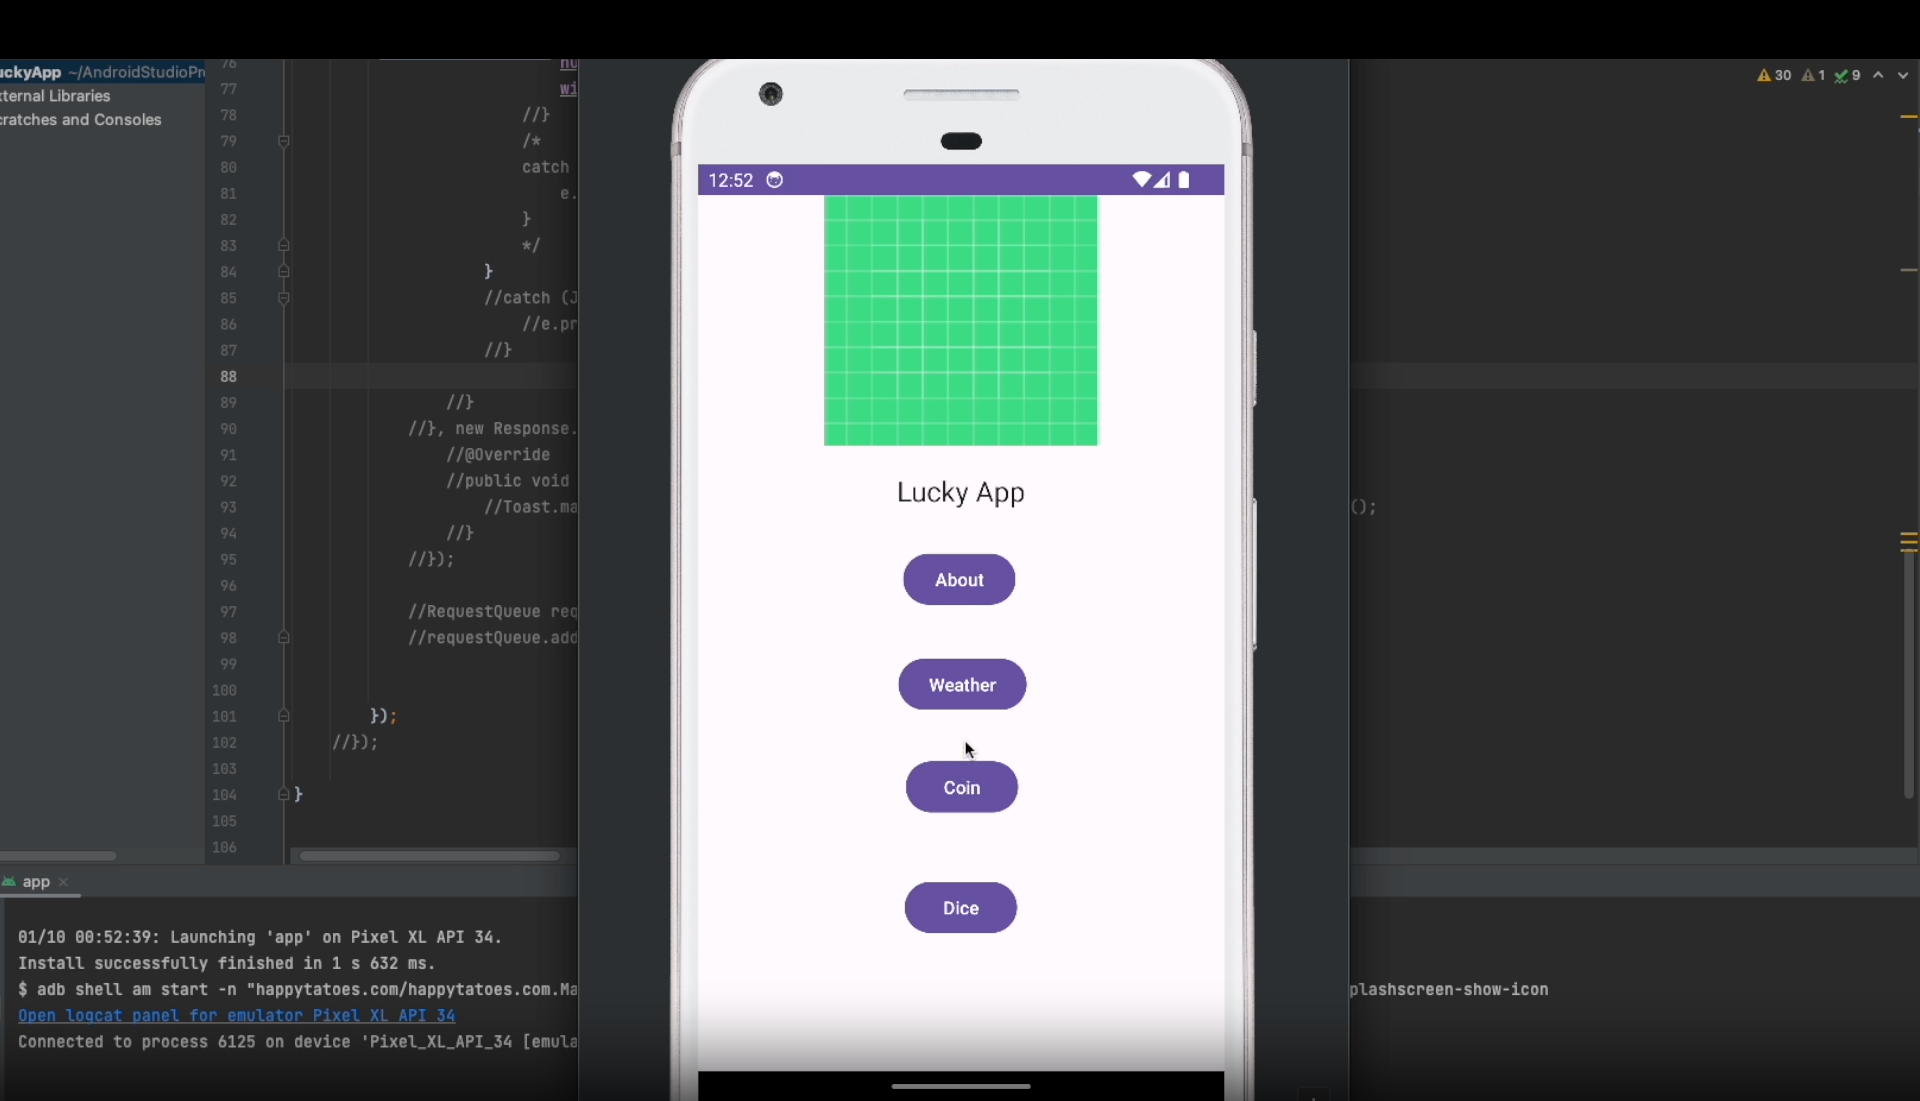The image size is (1920, 1101).
Task: Click the circular status icon beside 12:52
Action: coord(774,180)
